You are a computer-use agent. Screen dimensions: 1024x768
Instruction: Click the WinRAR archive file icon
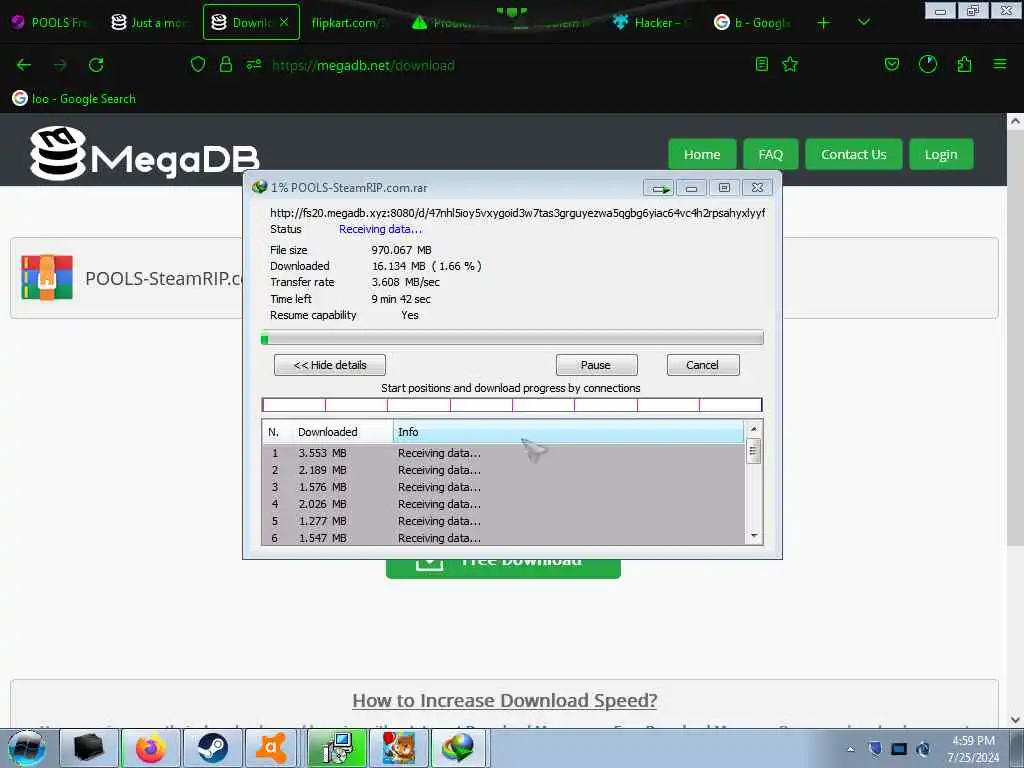[x=46, y=278]
